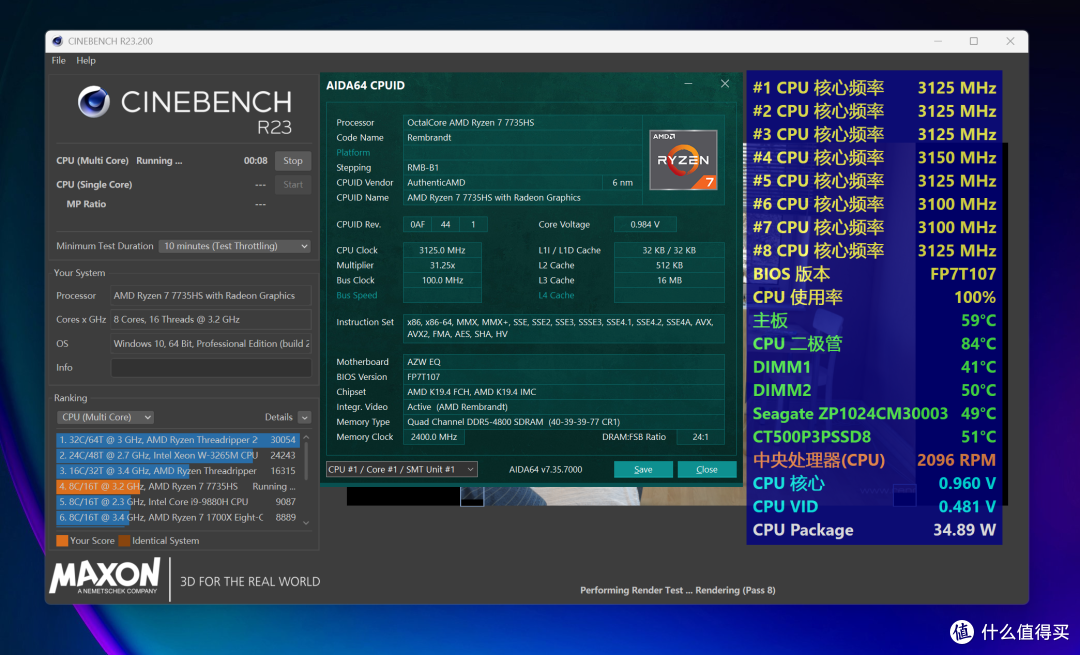Click the CPU Clock 3125.0 MHz value
The image size is (1080, 655).
[x=442, y=250]
